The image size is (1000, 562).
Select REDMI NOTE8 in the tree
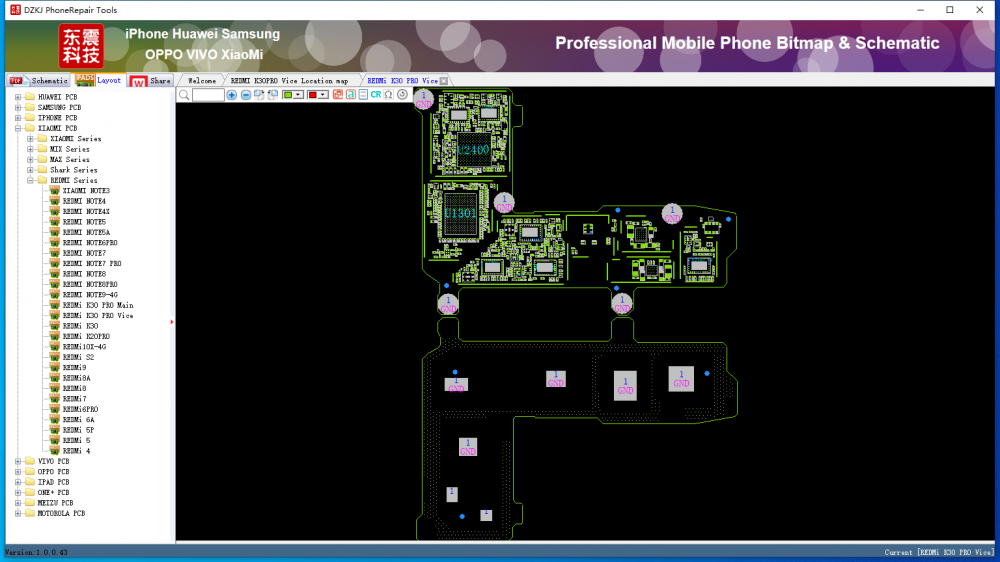click(x=84, y=274)
